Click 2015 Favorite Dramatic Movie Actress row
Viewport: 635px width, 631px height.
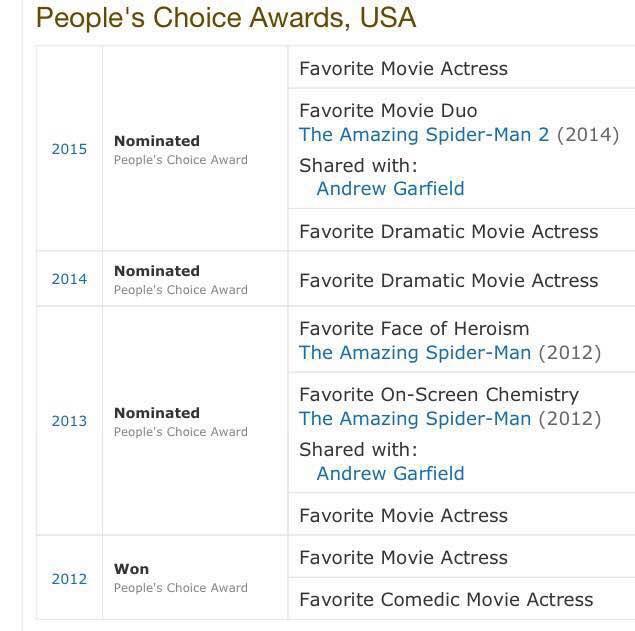[x=461, y=231]
